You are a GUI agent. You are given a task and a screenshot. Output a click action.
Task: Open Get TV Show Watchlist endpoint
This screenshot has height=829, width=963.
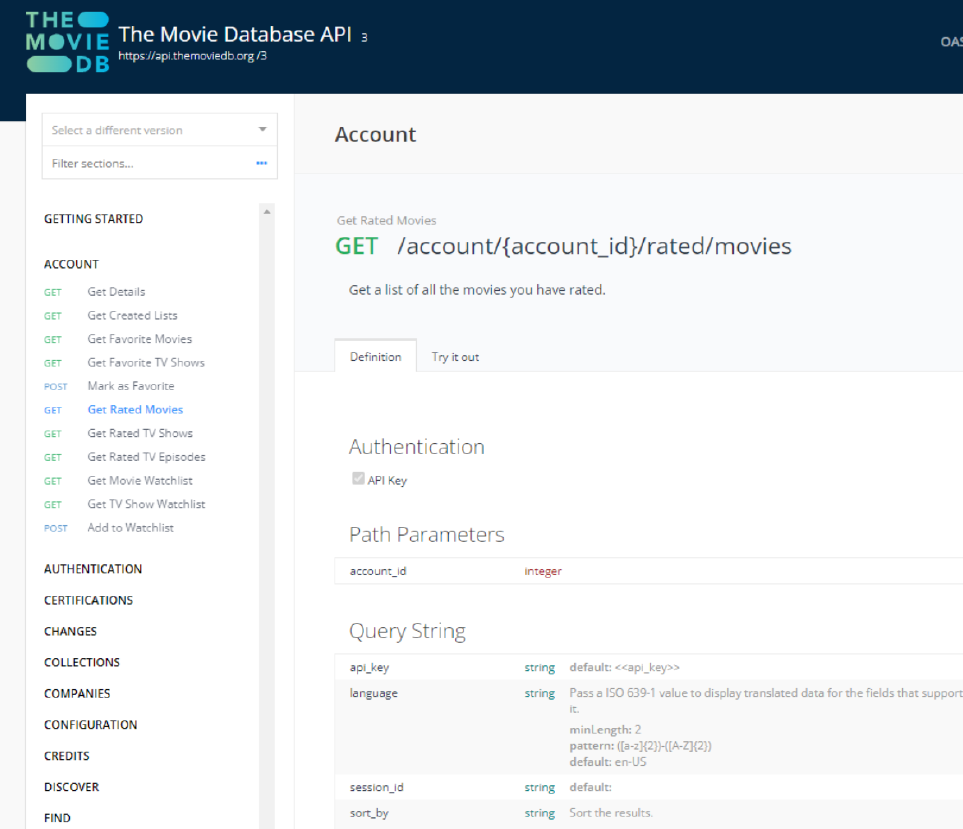pos(146,504)
